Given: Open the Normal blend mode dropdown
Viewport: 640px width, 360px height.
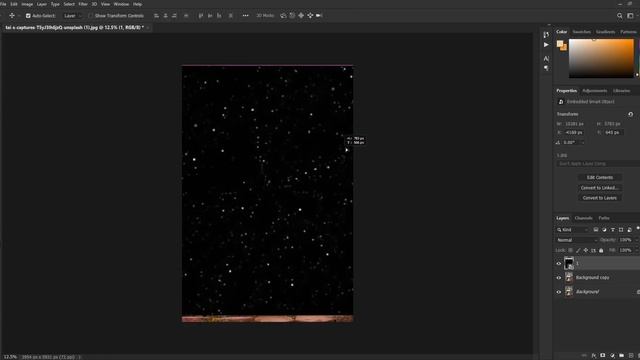Looking at the screenshot, I should 576,240.
